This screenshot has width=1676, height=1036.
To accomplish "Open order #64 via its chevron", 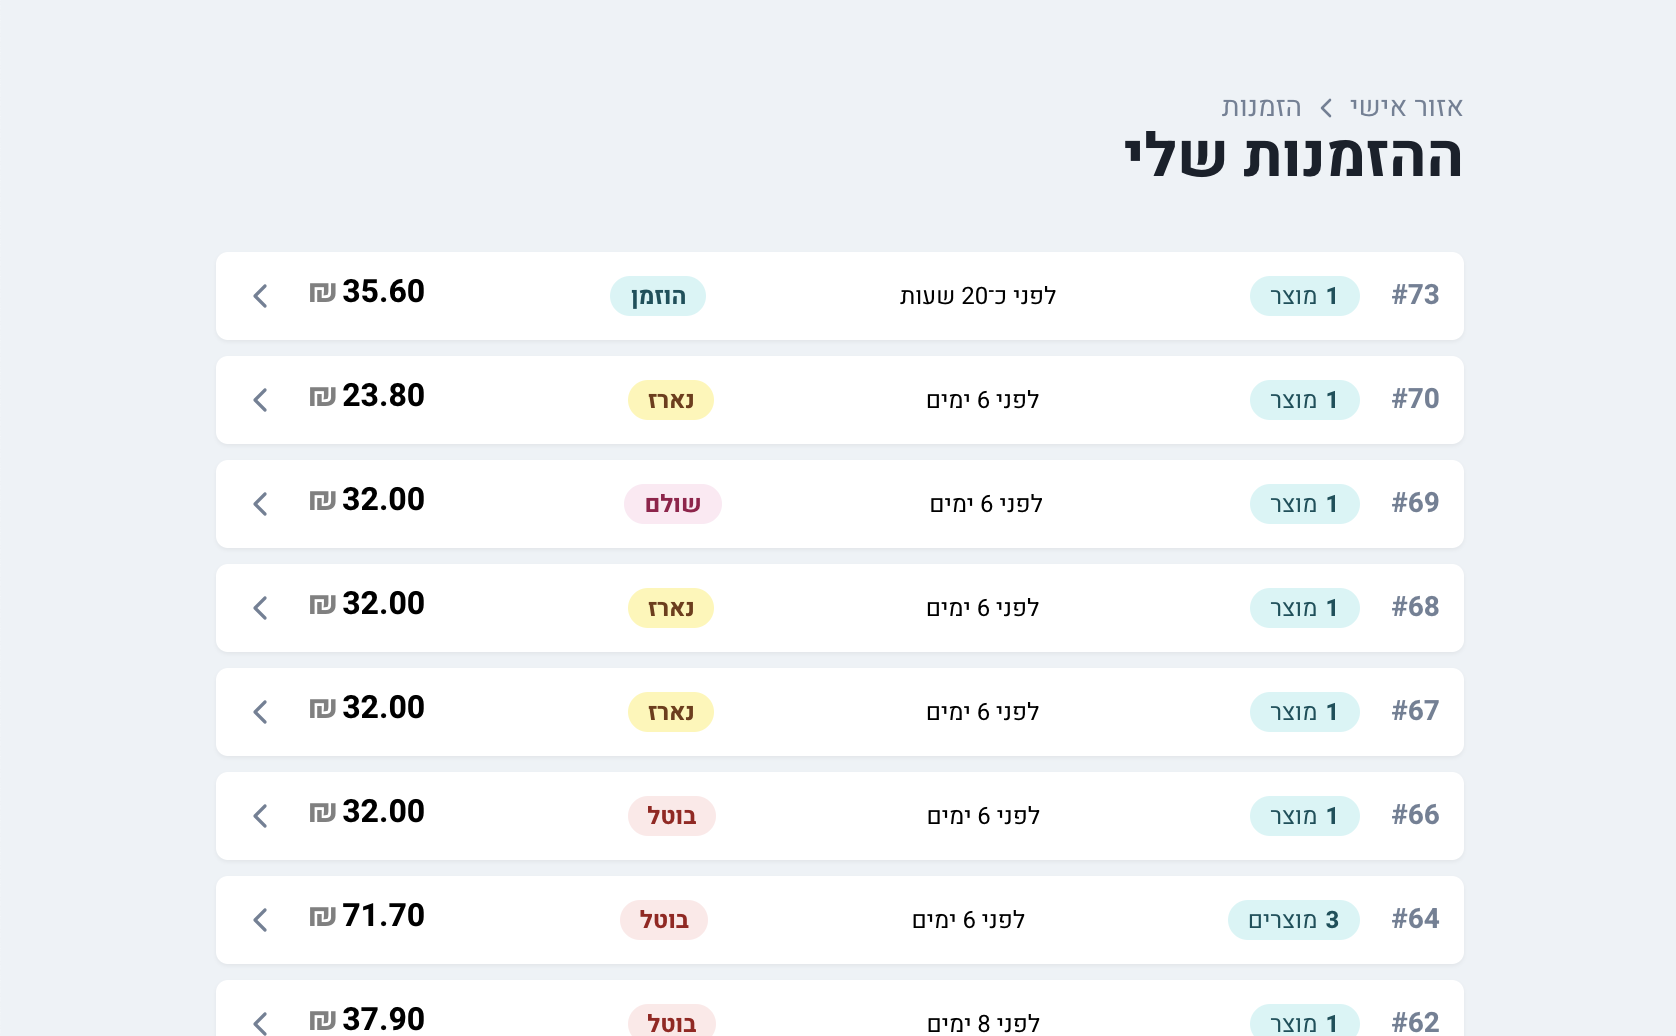I will (x=260, y=920).
